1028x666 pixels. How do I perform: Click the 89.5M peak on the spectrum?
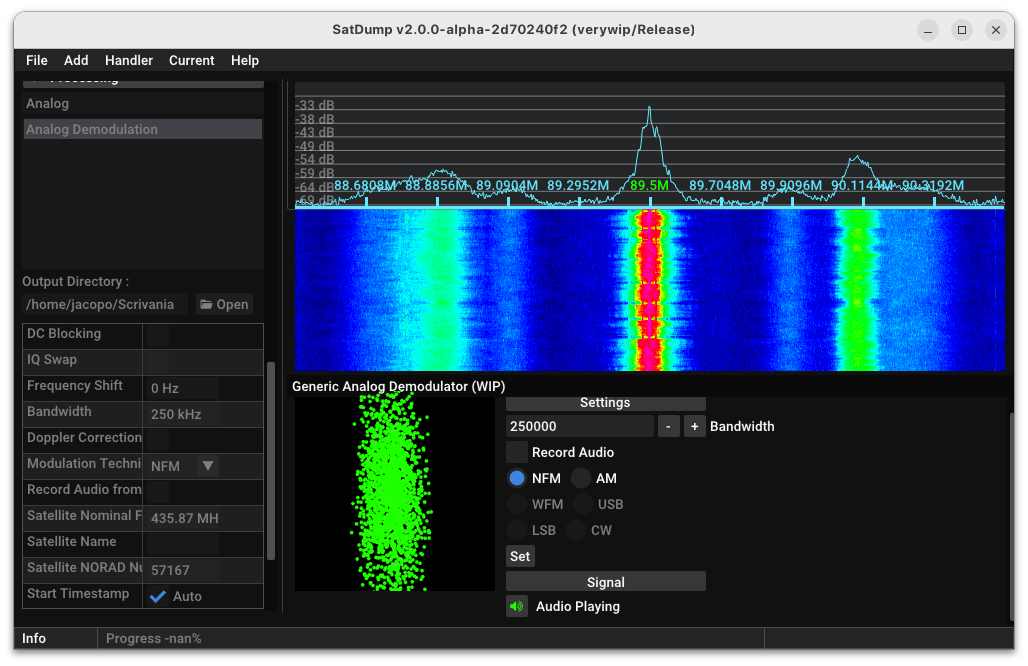tap(649, 110)
